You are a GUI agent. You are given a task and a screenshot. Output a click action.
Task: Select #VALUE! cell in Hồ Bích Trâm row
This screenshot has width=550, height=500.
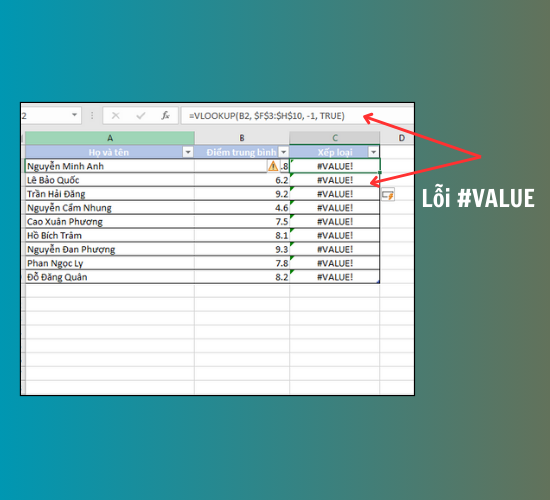click(x=335, y=235)
